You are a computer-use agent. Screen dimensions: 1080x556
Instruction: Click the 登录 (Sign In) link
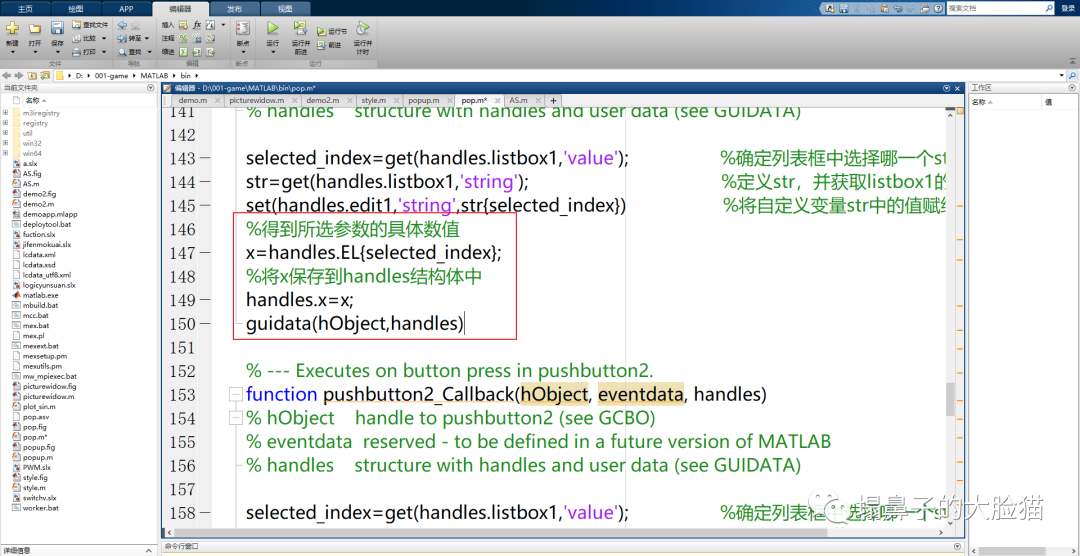tap(1068, 8)
